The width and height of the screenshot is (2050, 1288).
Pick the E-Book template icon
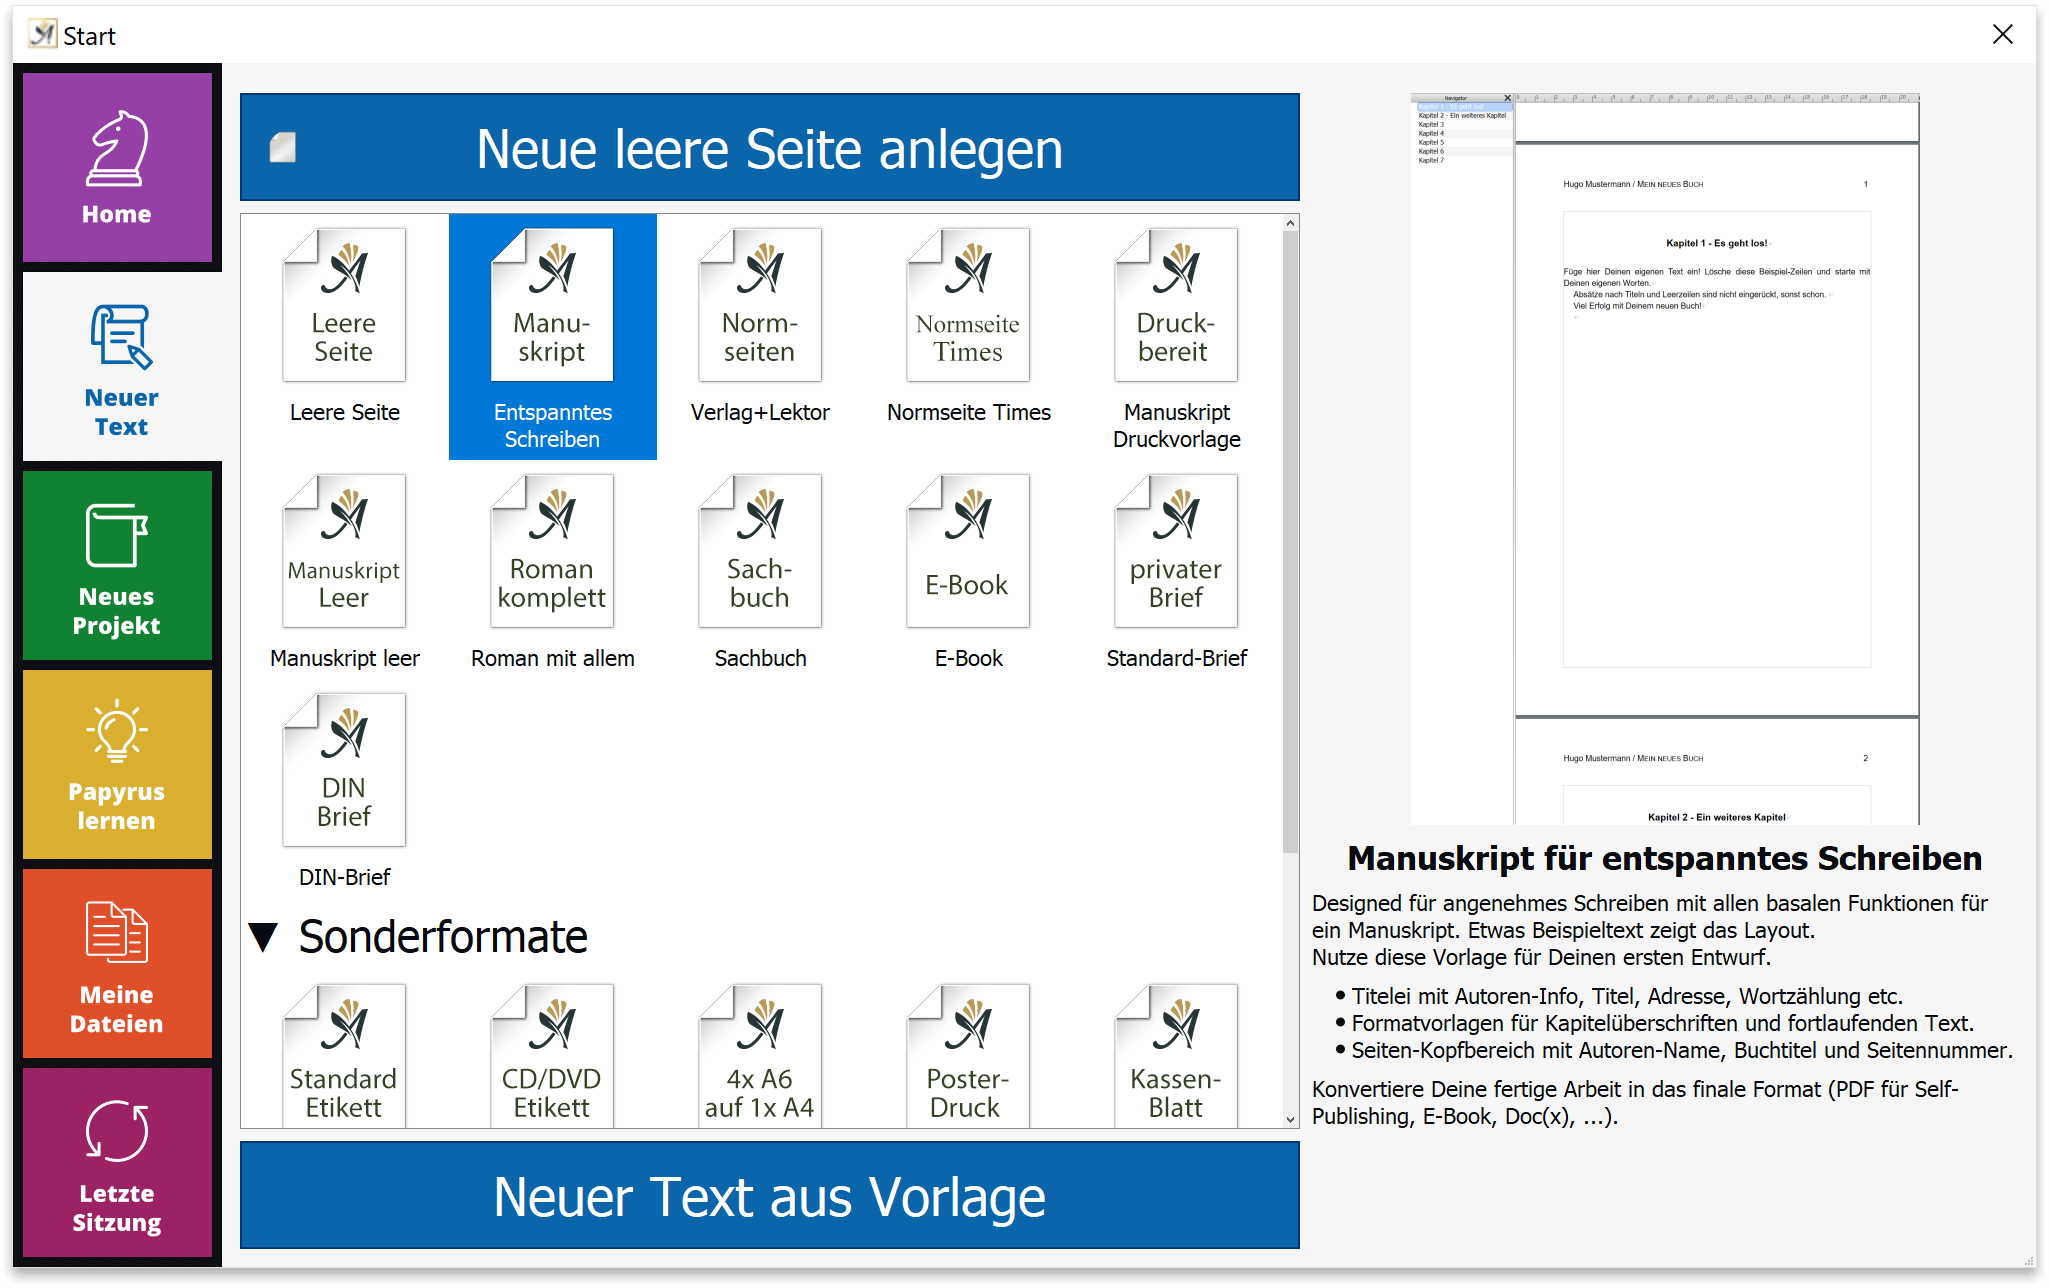[x=968, y=551]
